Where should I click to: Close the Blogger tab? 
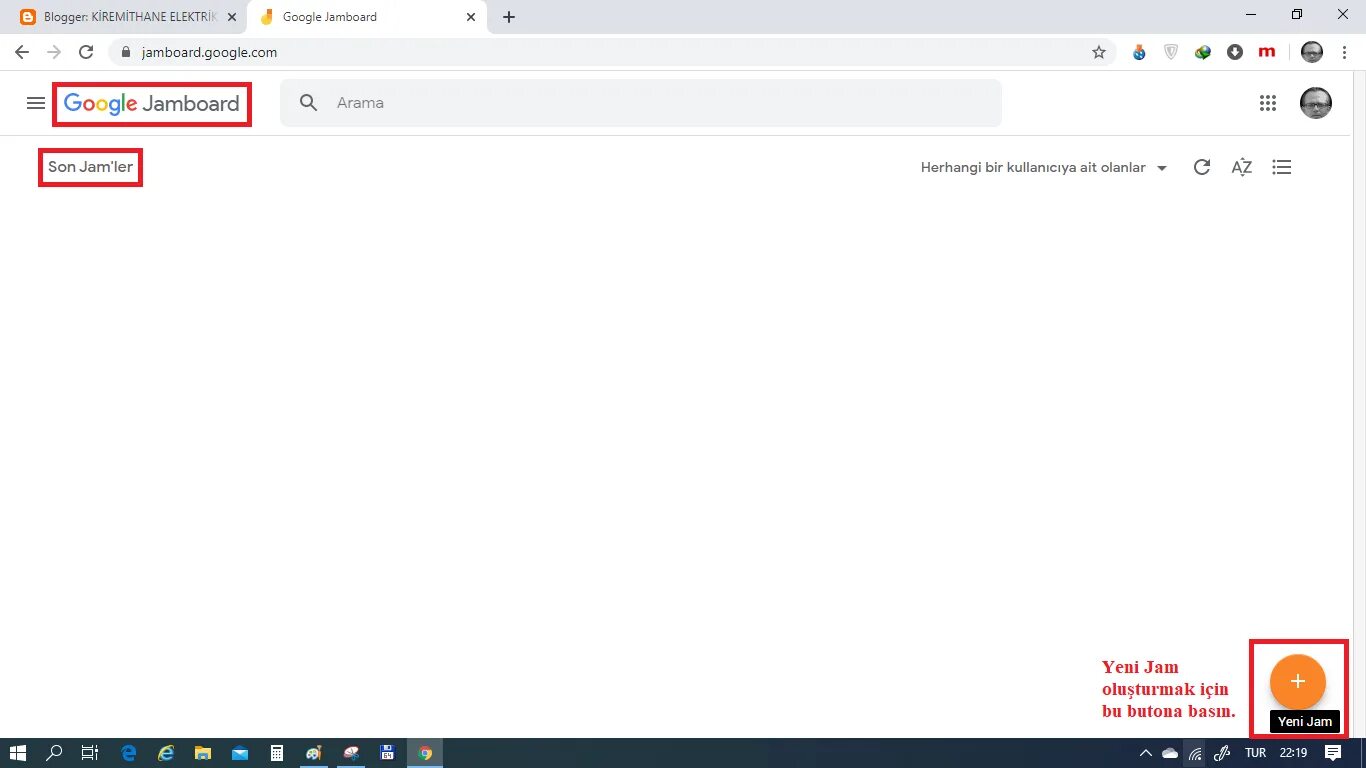point(232,17)
